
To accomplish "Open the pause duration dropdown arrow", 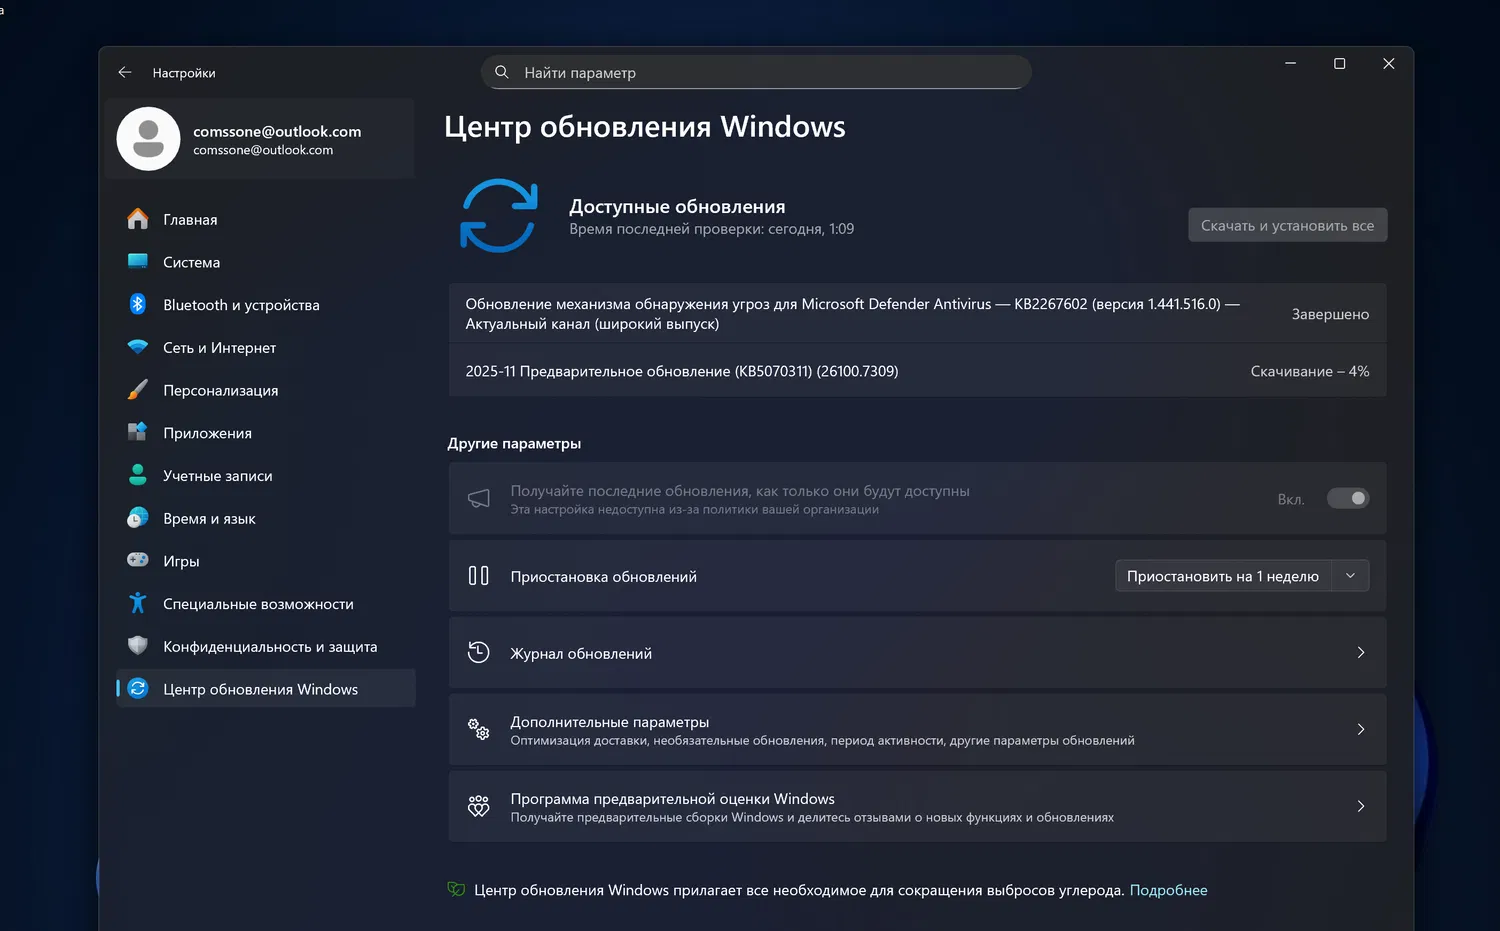I will point(1350,576).
